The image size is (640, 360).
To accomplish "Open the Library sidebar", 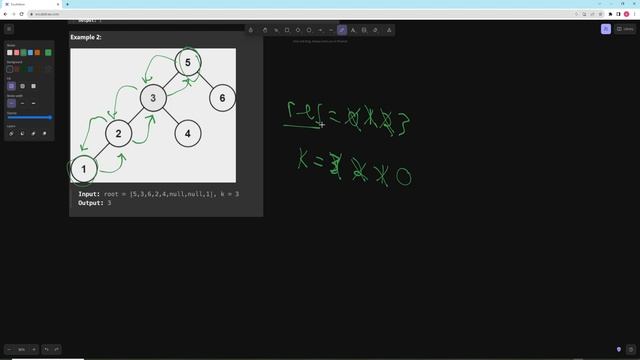I will coord(625,29).
